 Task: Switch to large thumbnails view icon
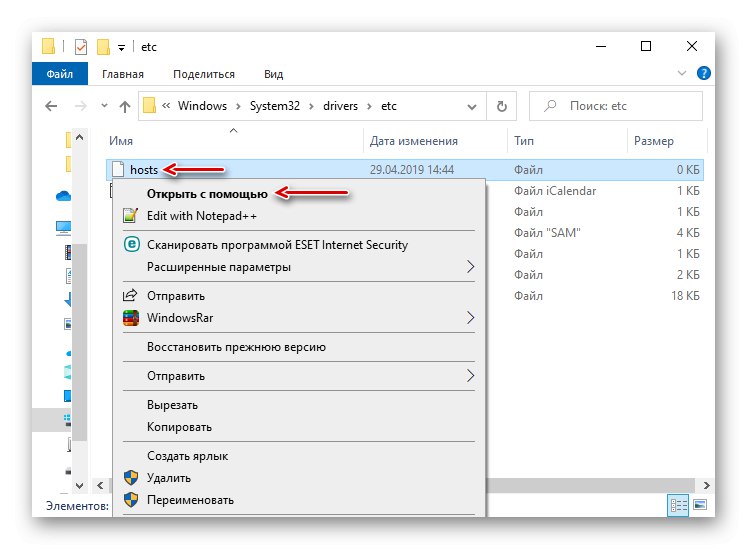700,505
